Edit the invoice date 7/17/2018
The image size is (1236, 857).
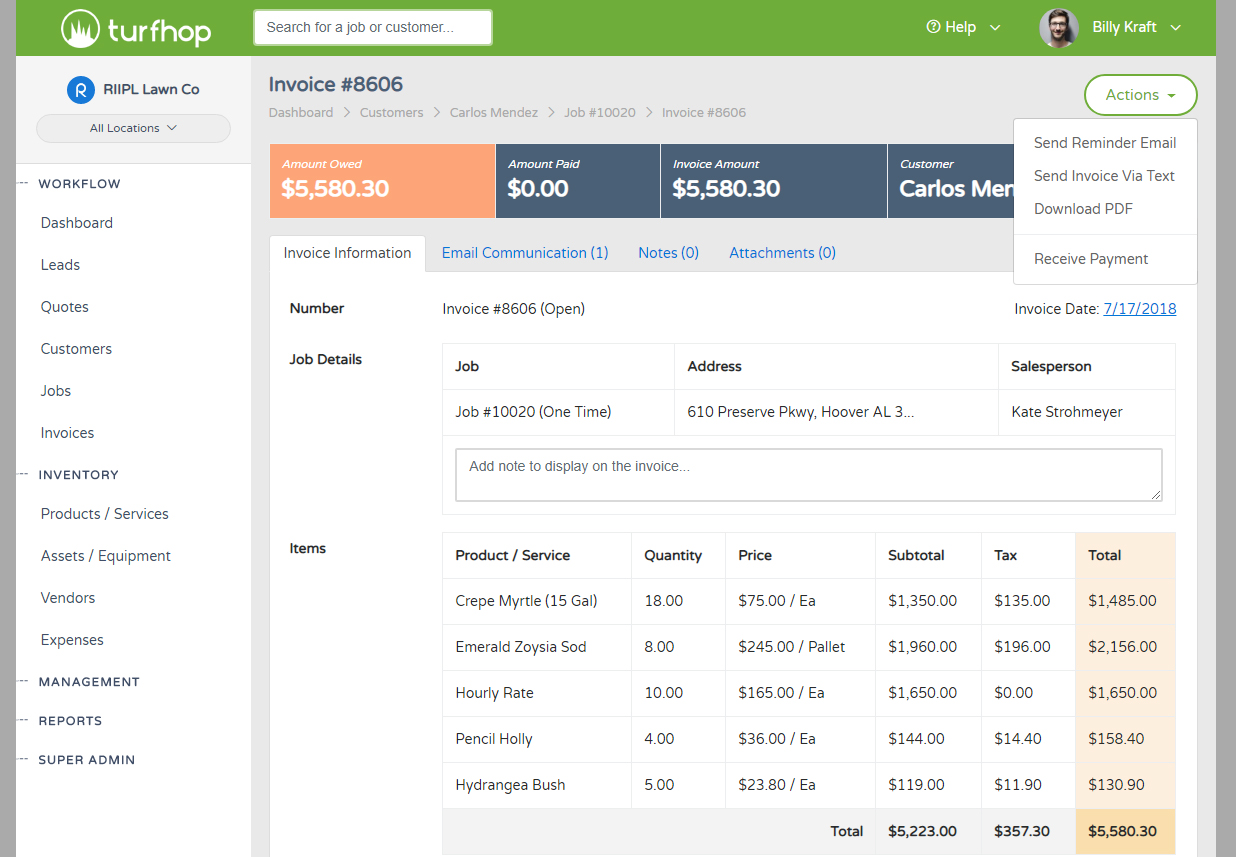pos(1139,309)
